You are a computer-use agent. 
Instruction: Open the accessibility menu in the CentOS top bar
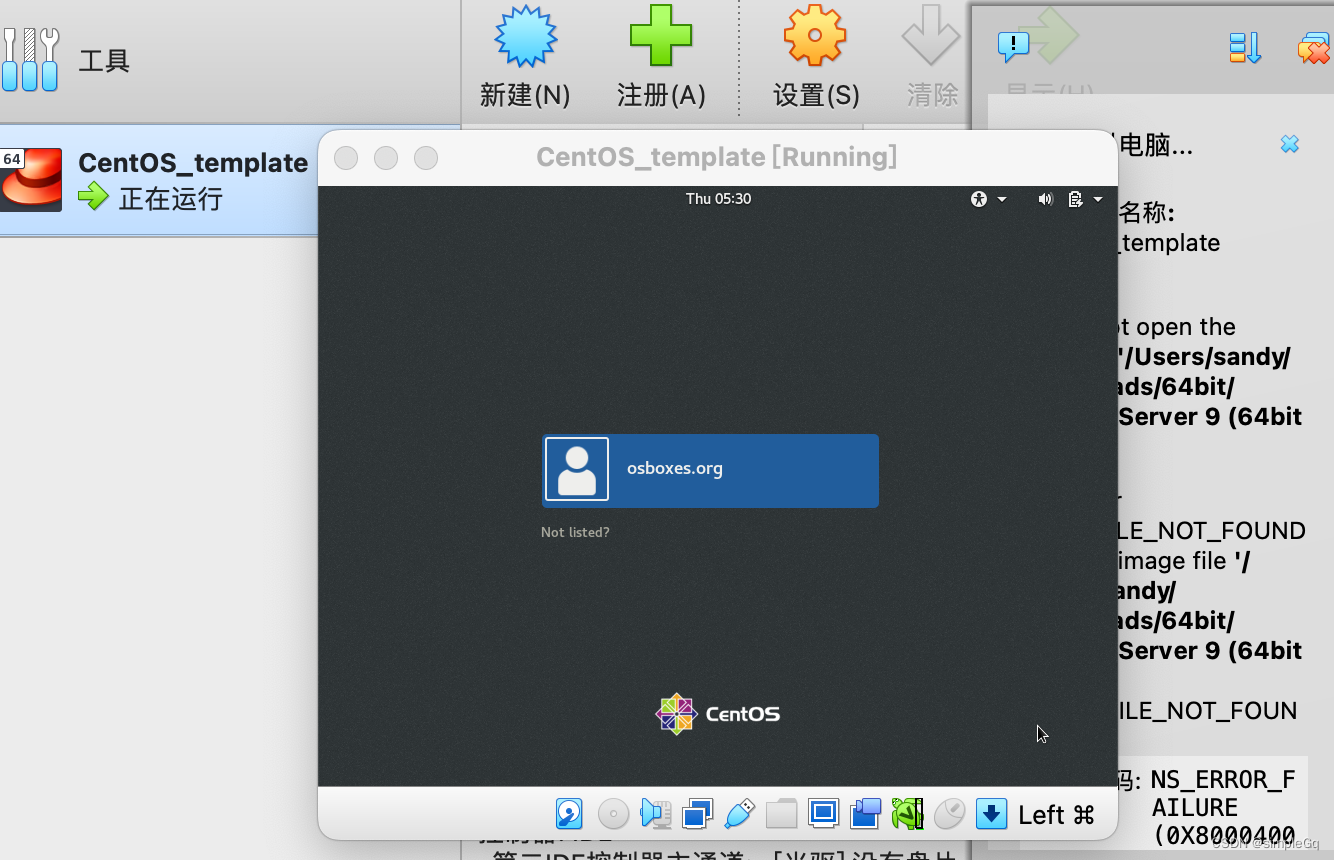pos(988,199)
